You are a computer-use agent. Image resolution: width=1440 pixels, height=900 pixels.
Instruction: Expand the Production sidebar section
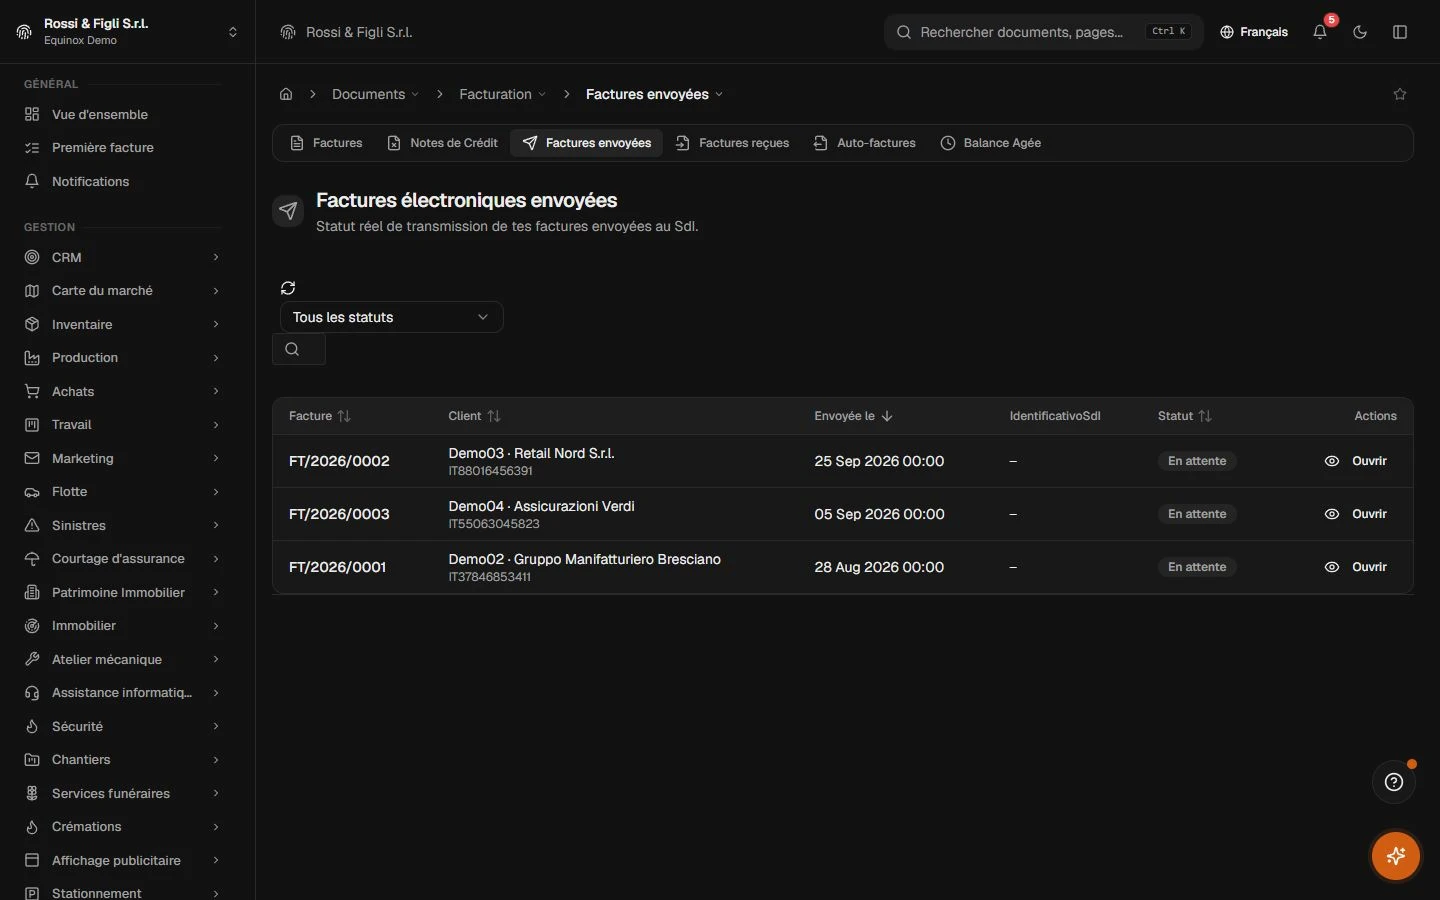pos(122,358)
